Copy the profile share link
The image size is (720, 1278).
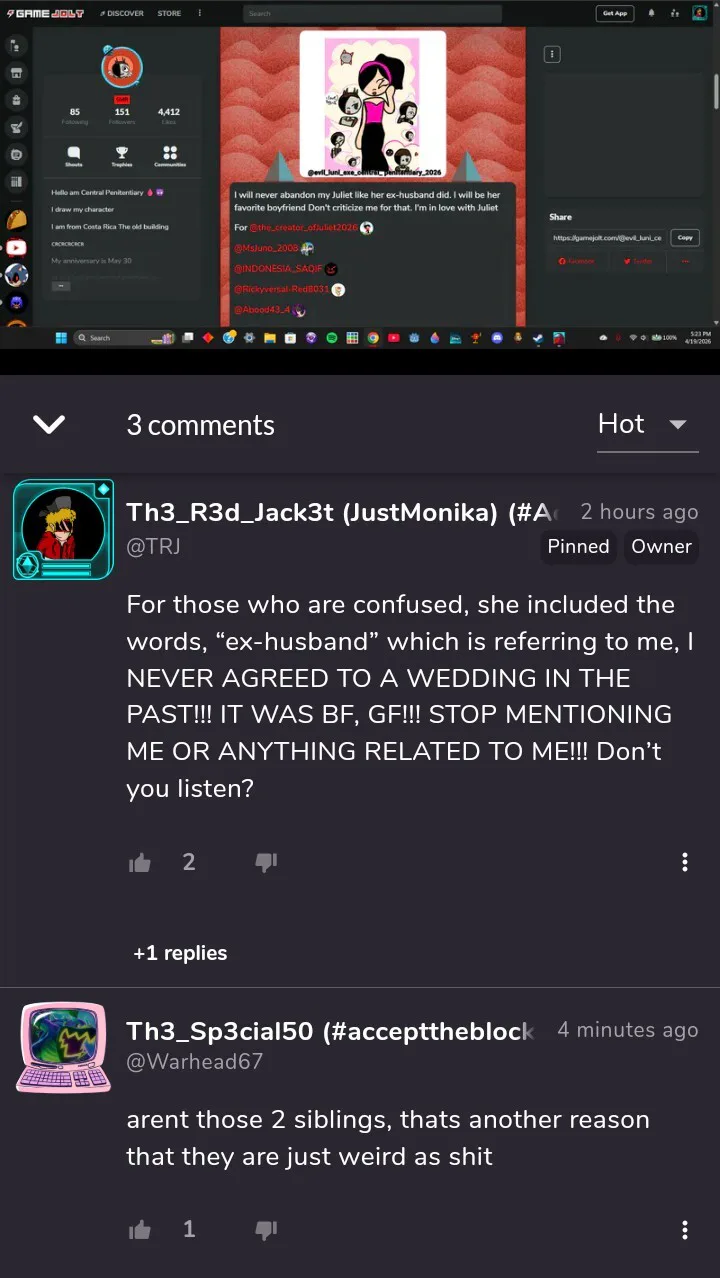tap(685, 238)
